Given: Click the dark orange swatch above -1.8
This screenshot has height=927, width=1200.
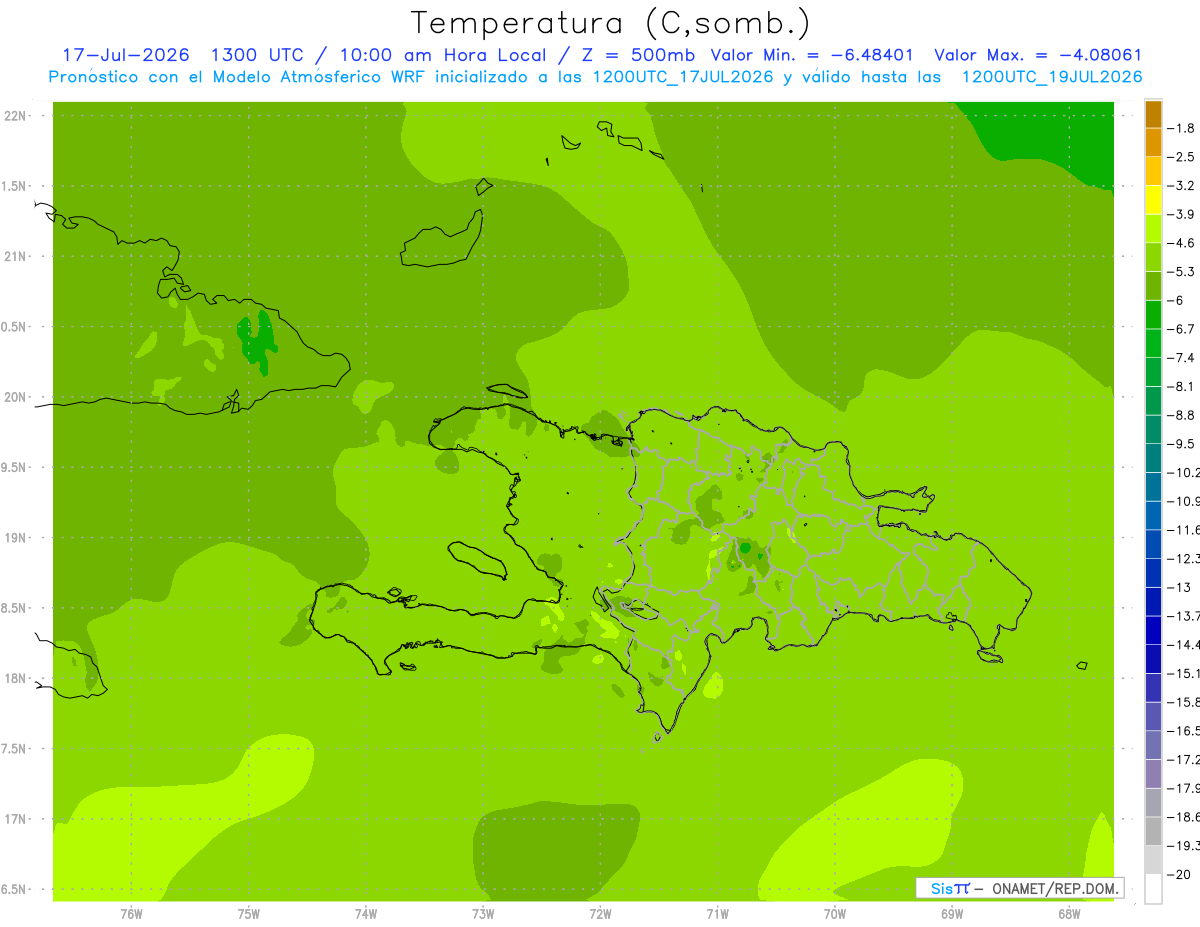Looking at the screenshot, I should coord(1153,114).
